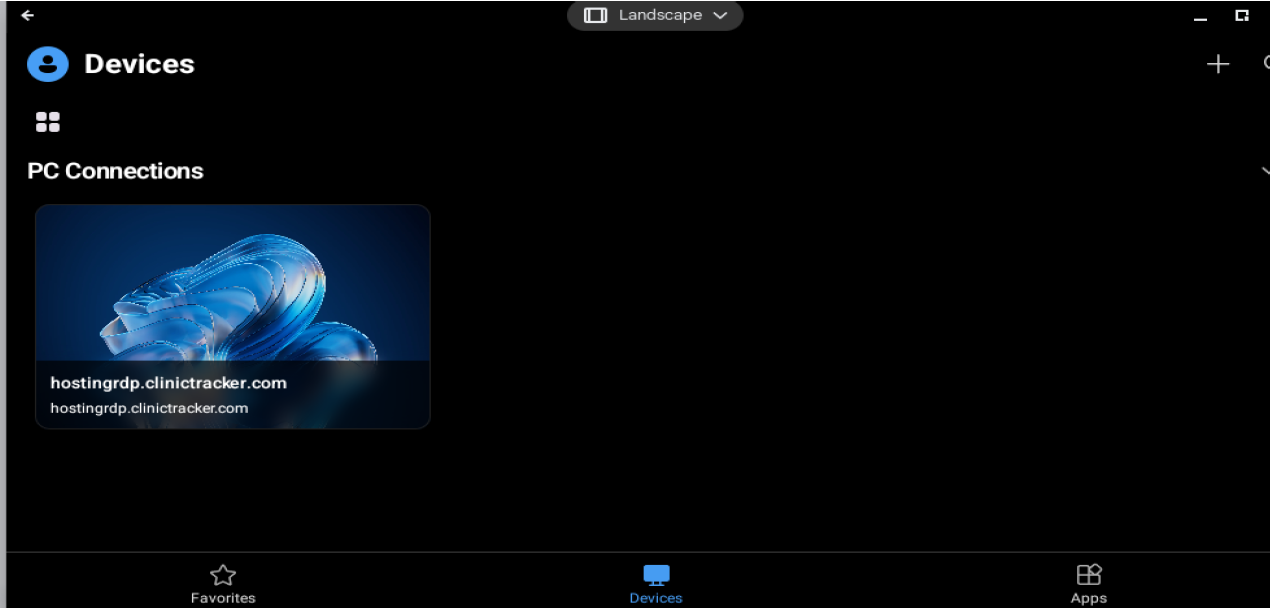Click the smaller hostingrdp.clinictracker.com subtitle

(149, 408)
